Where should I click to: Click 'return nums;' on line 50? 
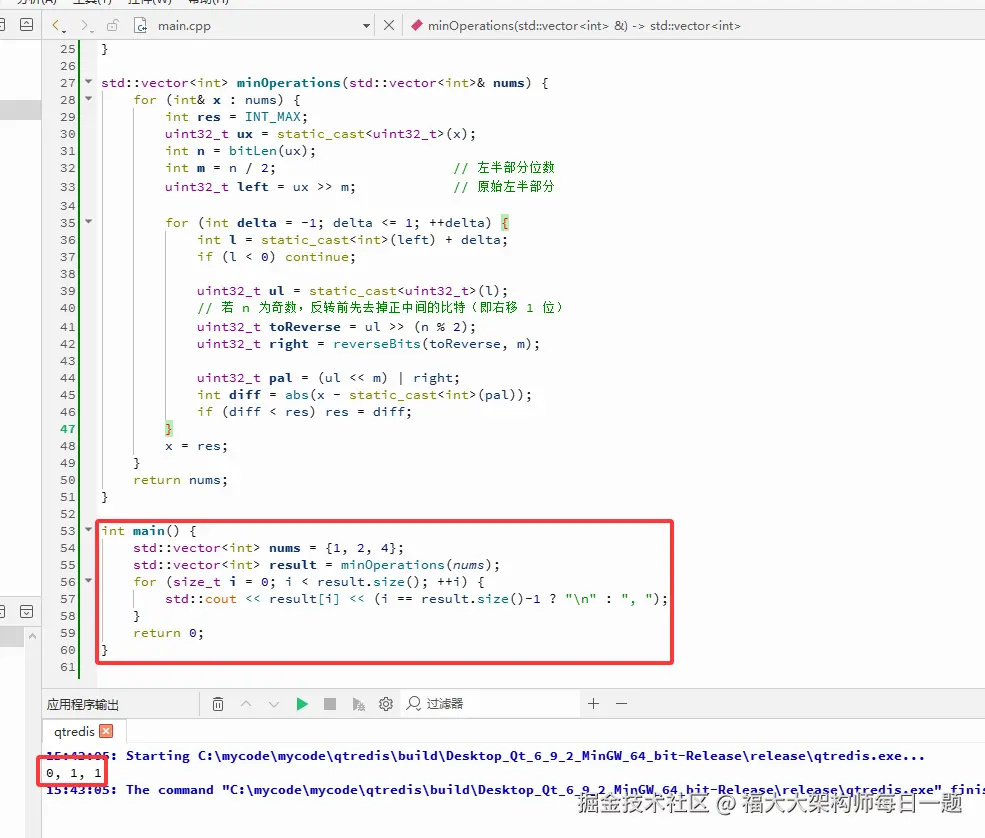tap(180, 480)
